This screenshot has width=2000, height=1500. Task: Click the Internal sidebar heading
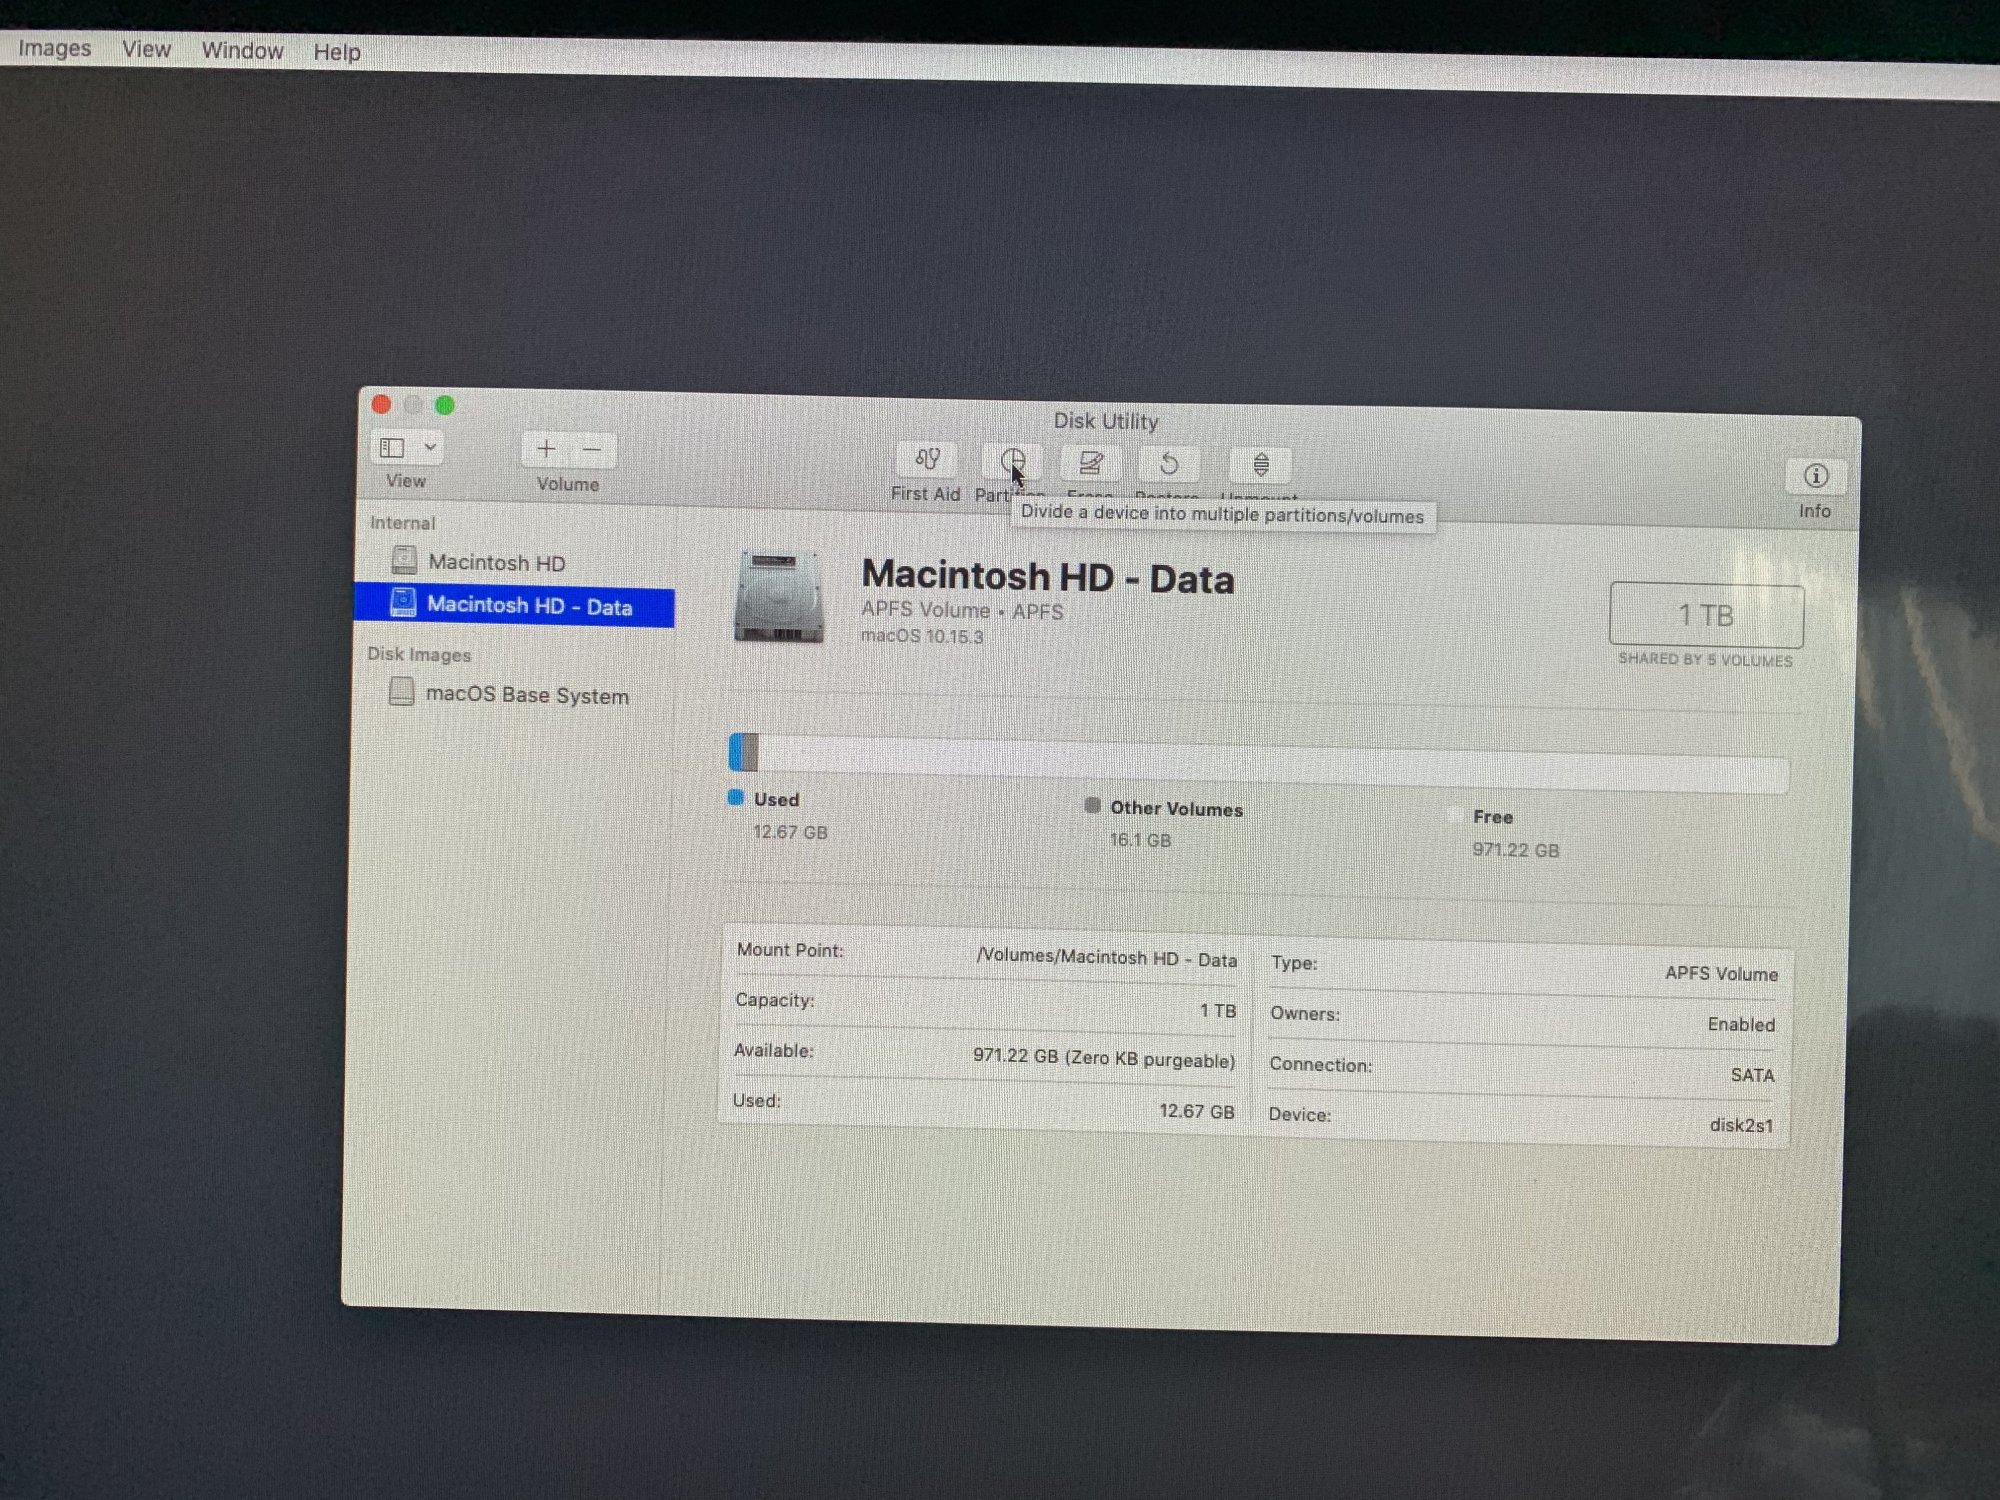click(402, 523)
